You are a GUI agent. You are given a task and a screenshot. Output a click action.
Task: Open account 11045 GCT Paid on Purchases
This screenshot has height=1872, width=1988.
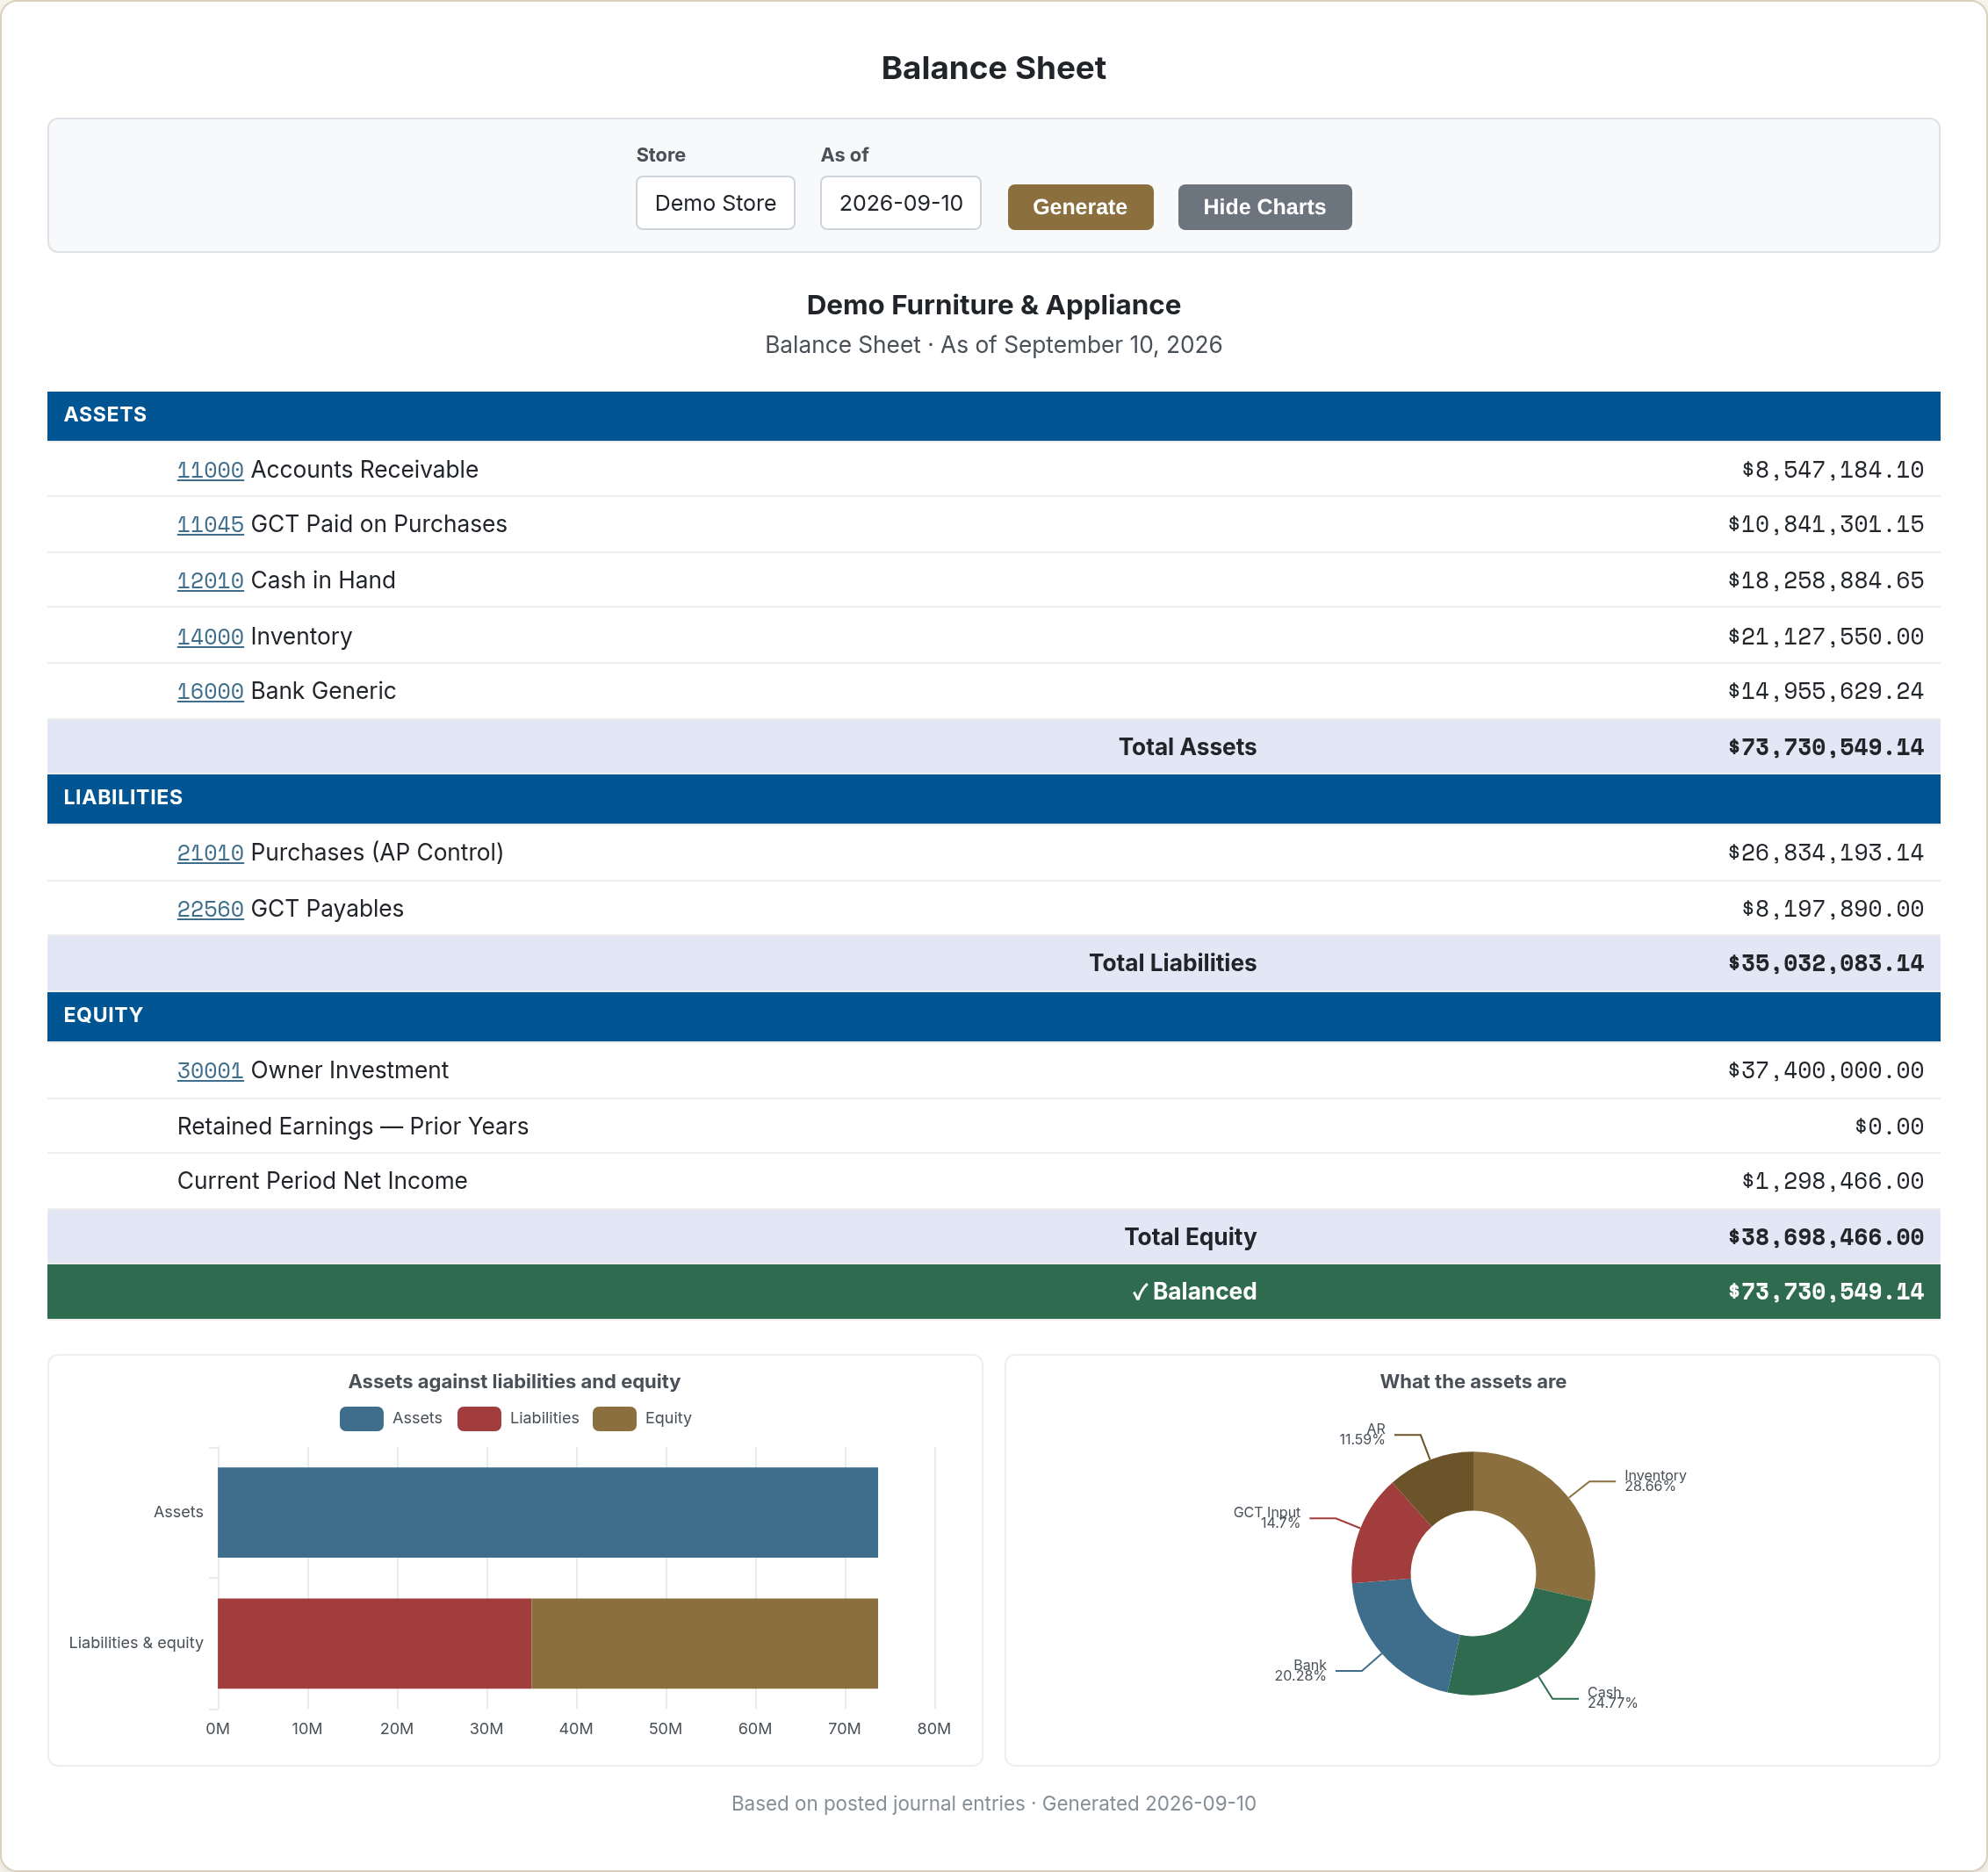point(210,524)
